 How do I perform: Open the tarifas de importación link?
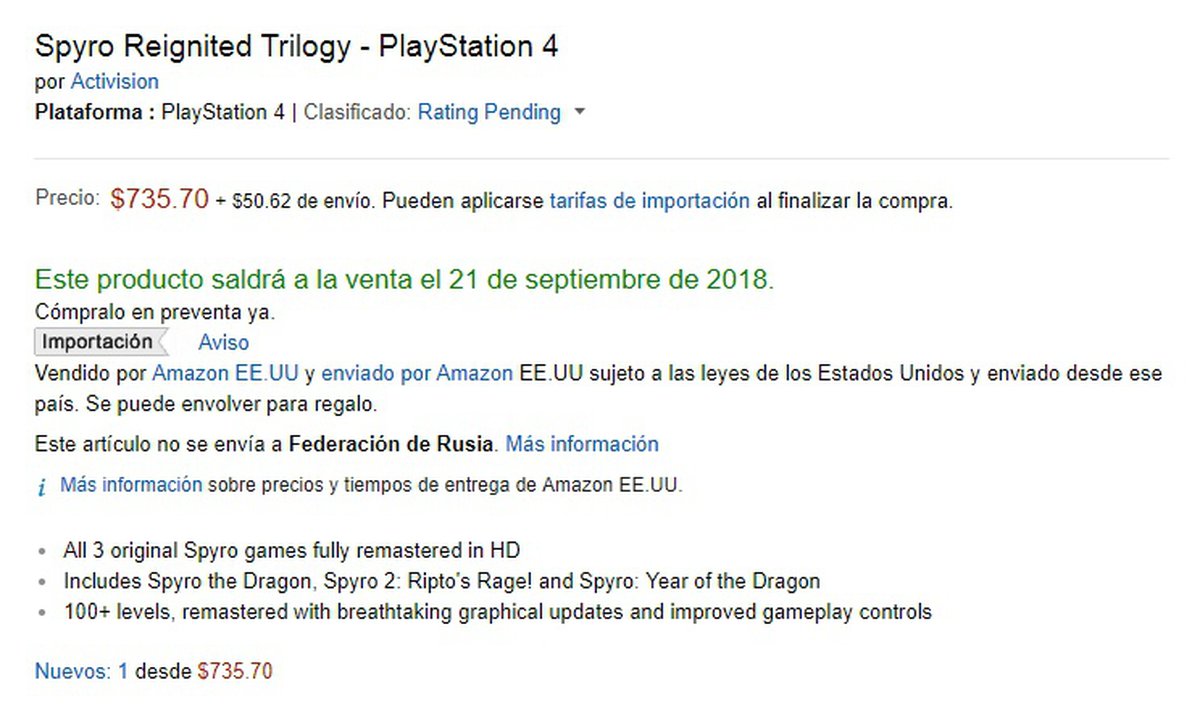(x=649, y=200)
